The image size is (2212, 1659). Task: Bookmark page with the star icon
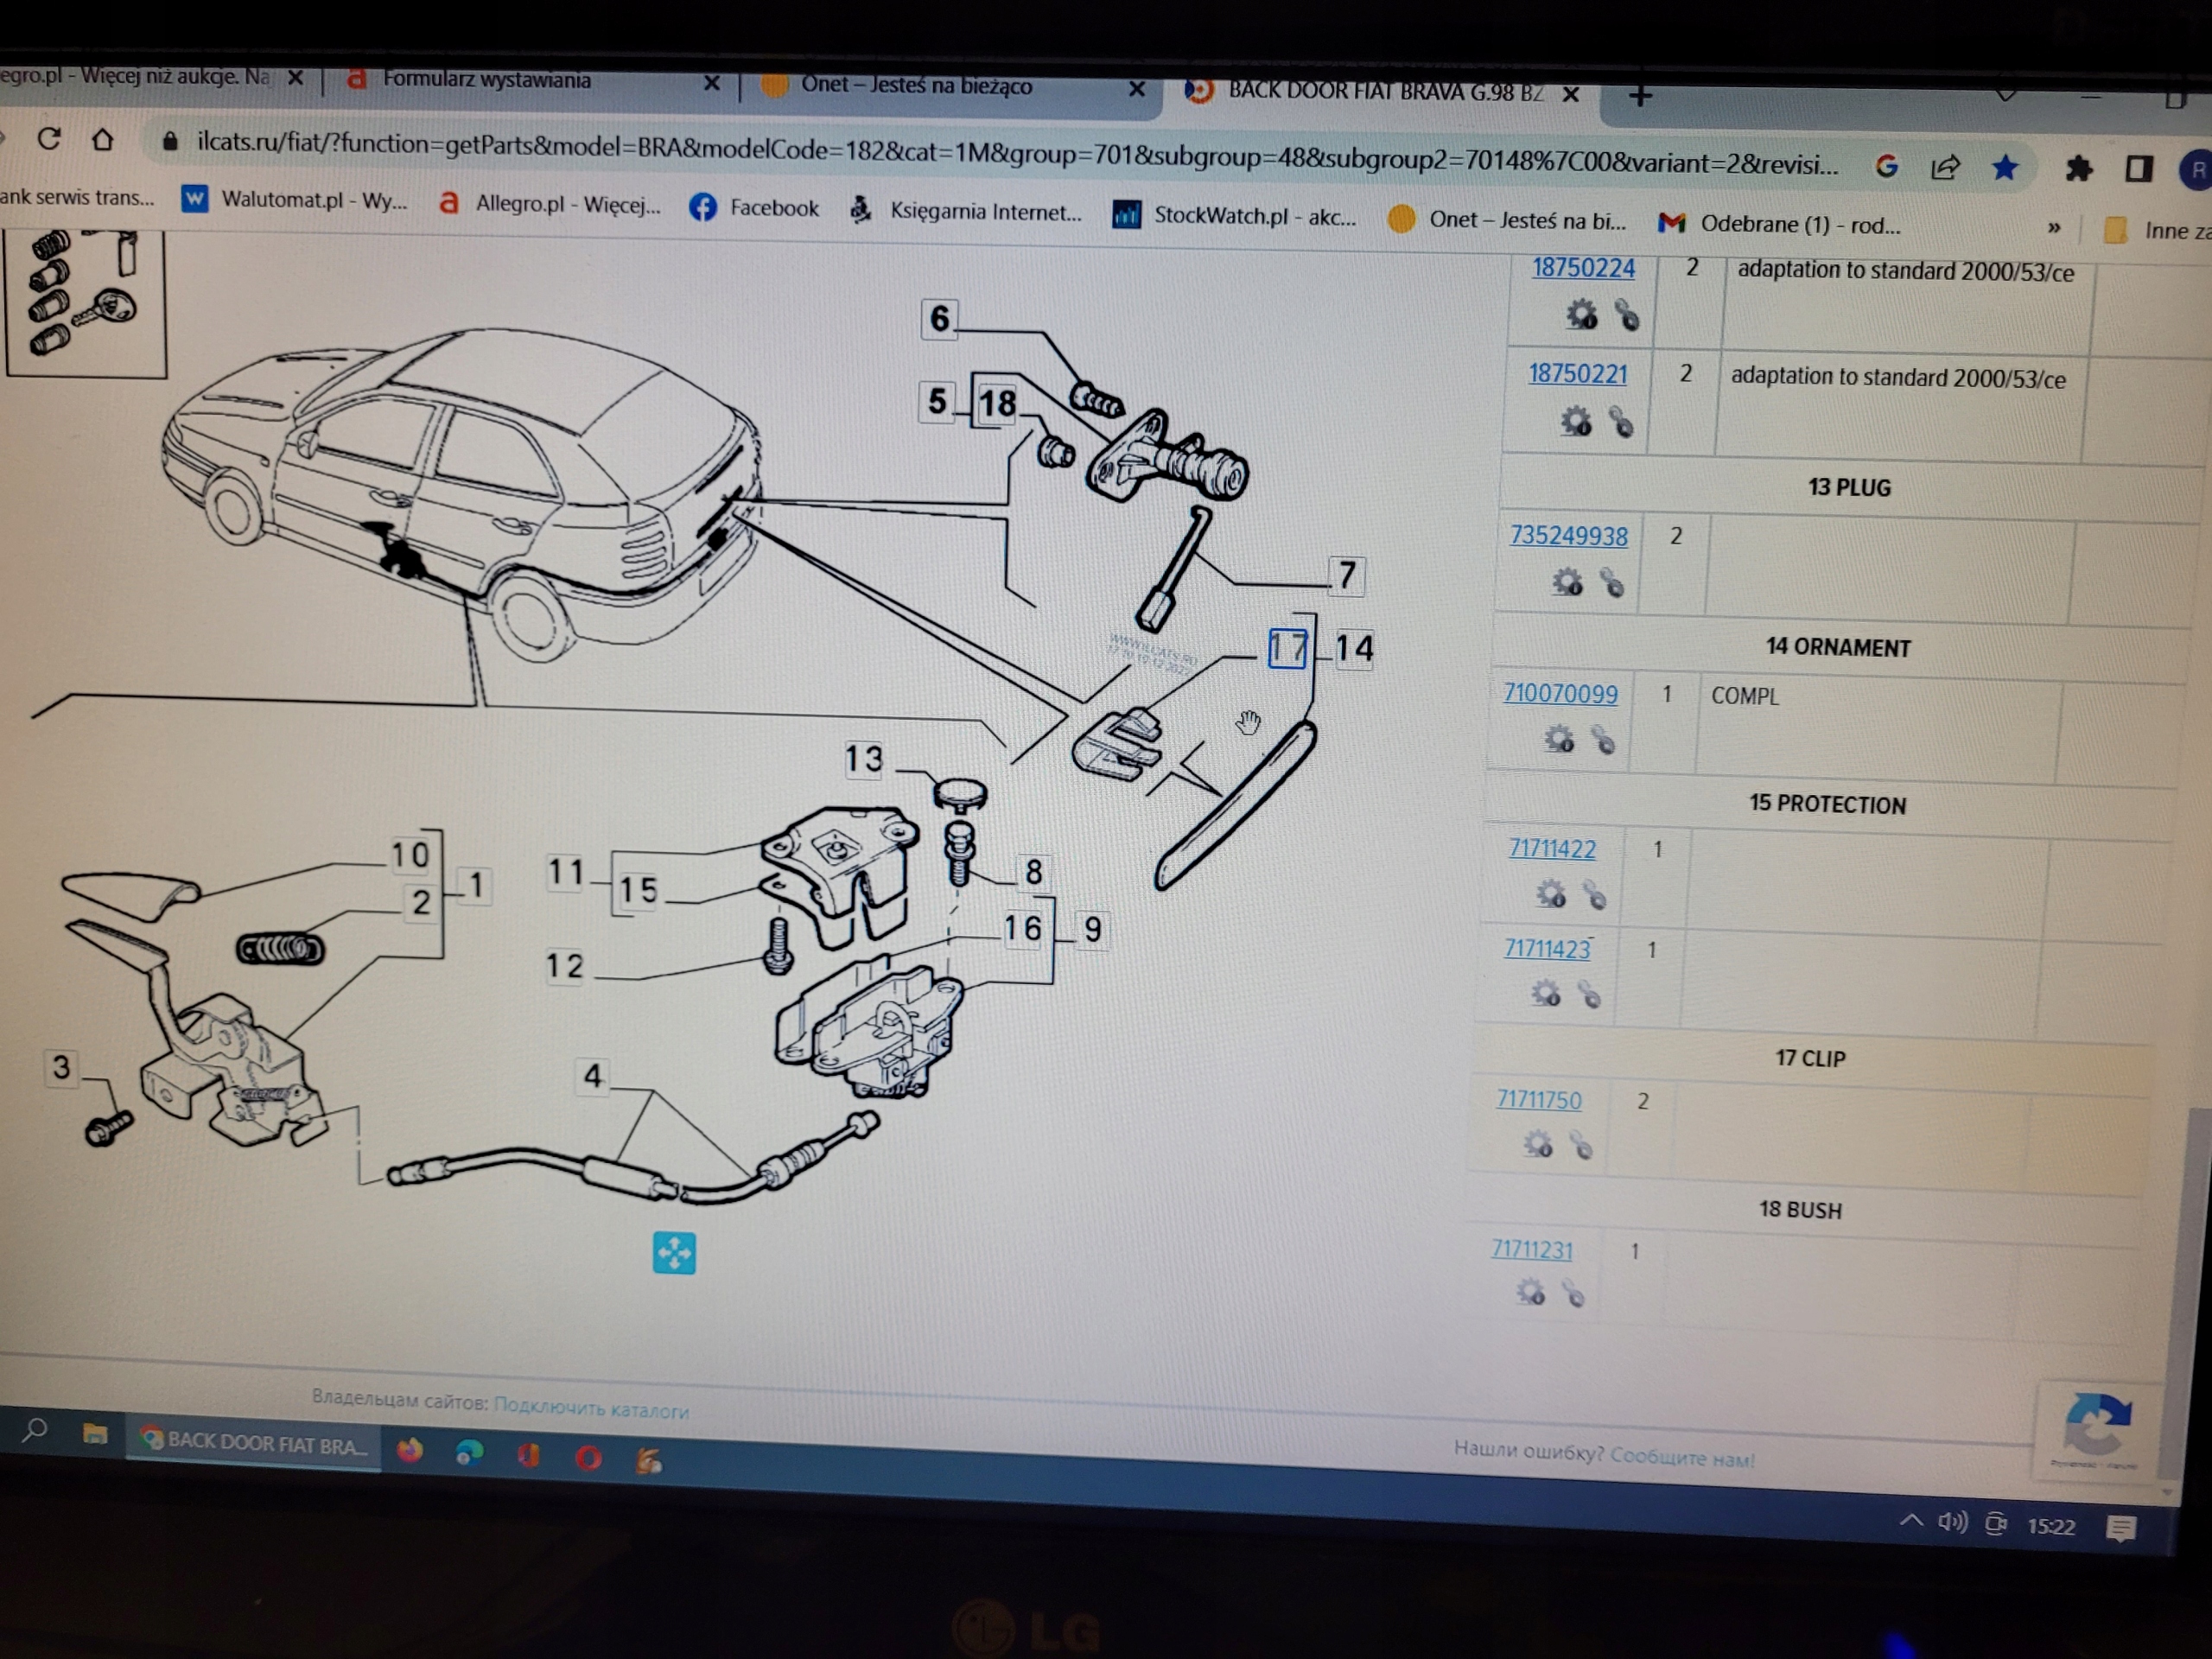[2004, 167]
